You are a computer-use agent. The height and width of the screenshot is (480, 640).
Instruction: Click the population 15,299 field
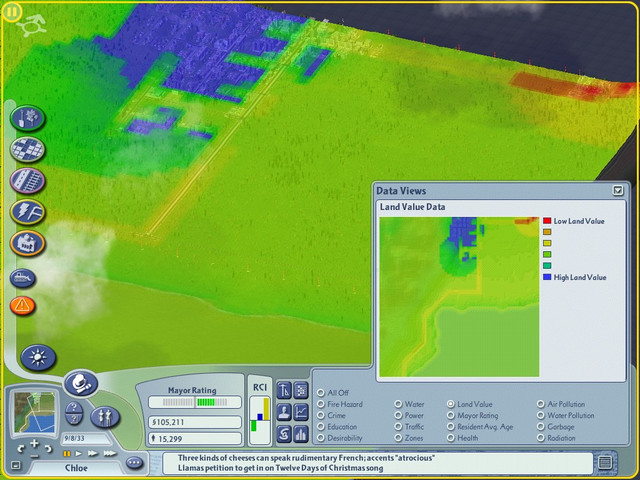point(195,439)
